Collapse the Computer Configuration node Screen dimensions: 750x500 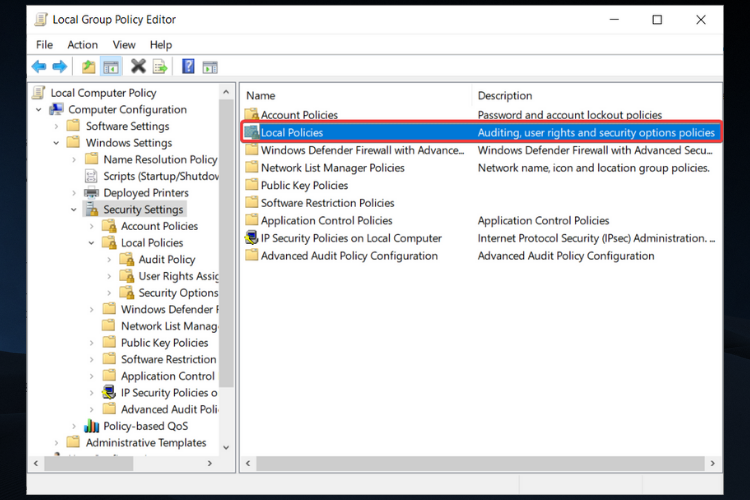(x=39, y=110)
